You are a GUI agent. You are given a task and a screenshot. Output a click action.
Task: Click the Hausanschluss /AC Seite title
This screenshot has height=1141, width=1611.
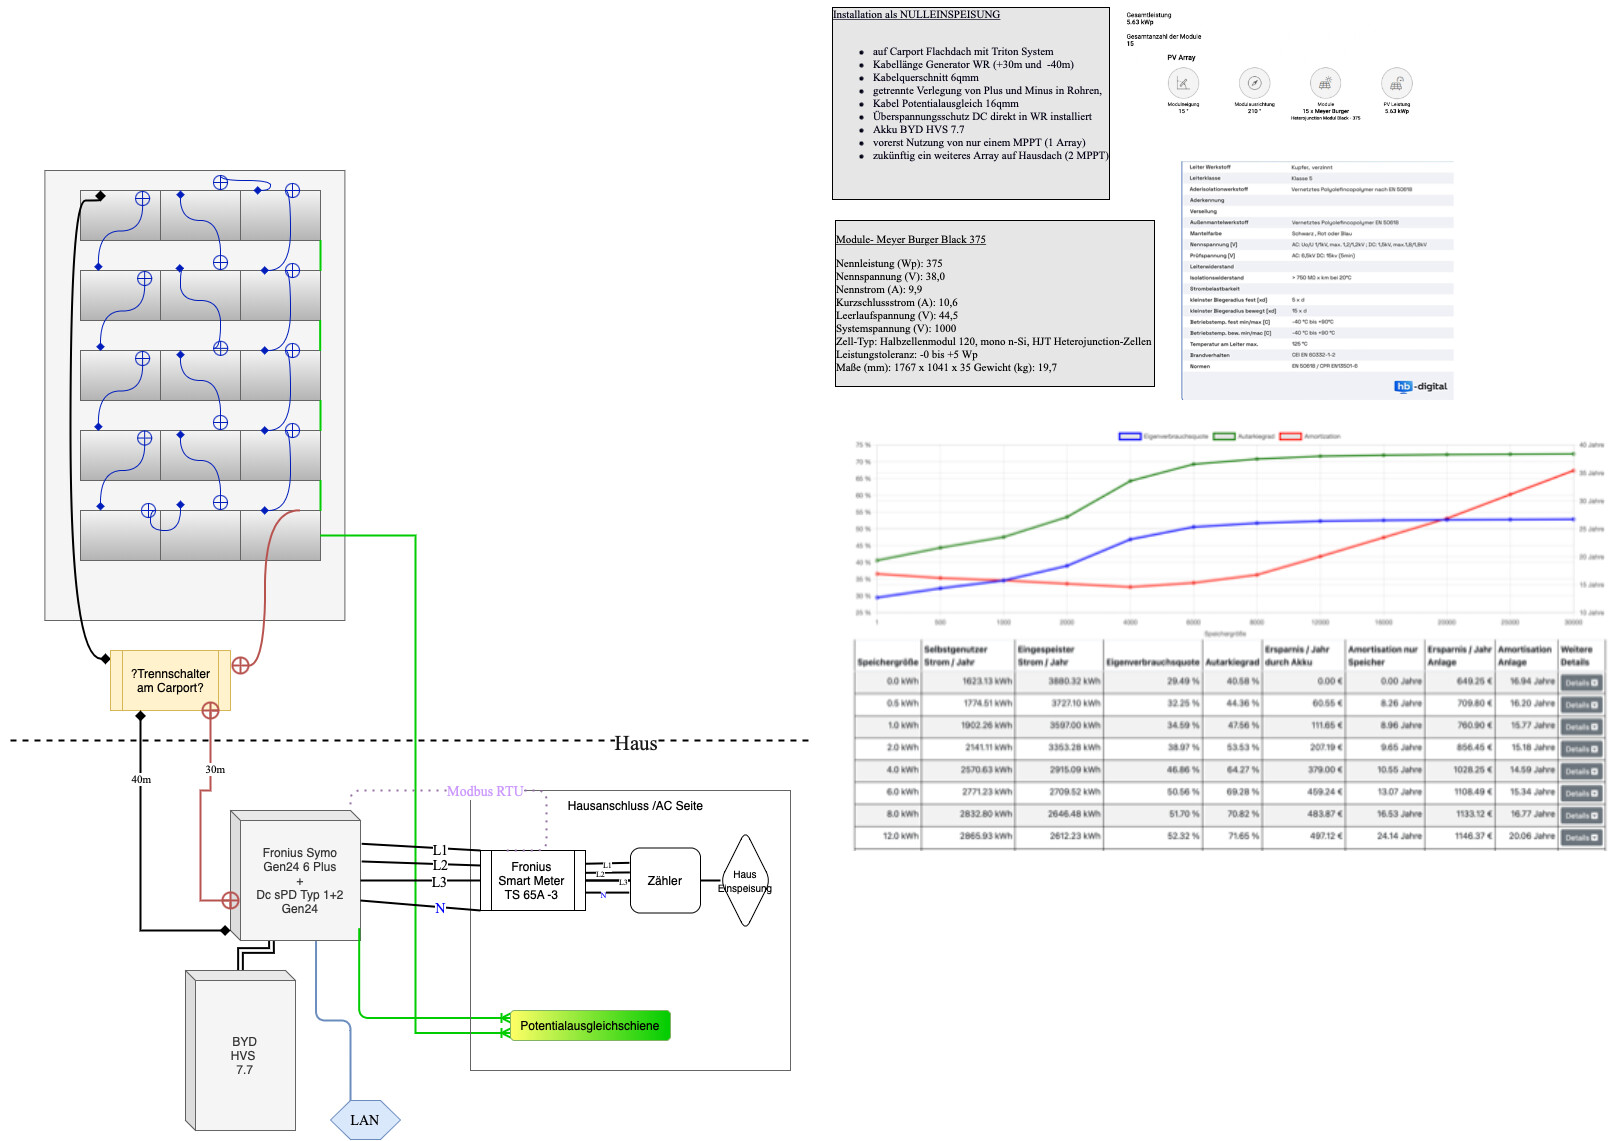635,806
